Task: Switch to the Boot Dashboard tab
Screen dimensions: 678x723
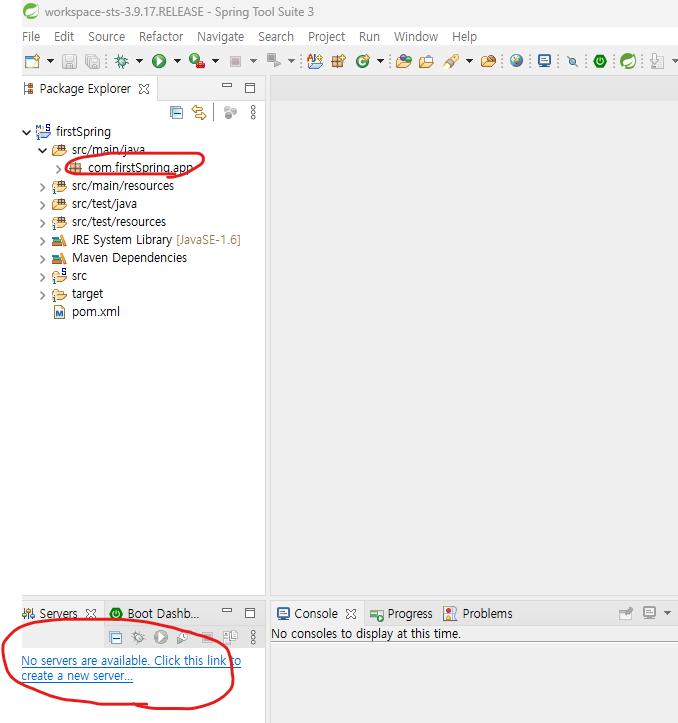Action: point(155,613)
